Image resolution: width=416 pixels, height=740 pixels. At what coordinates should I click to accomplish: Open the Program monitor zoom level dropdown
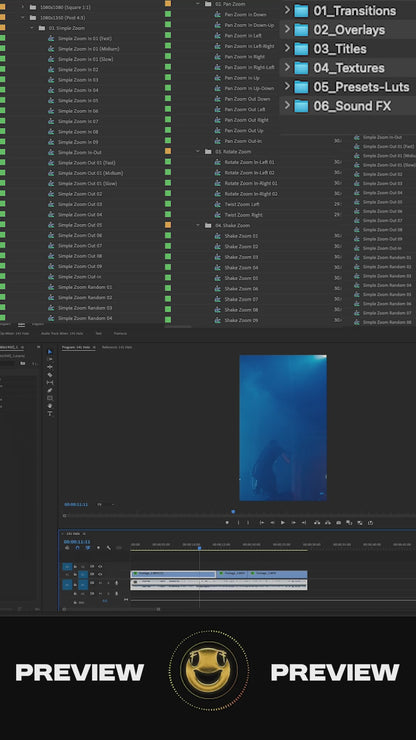(106, 505)
